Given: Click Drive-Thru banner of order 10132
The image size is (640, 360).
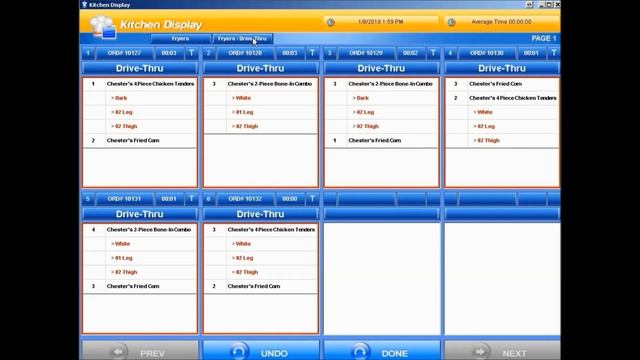Looking at the screenshot, I should coord(261,214).
